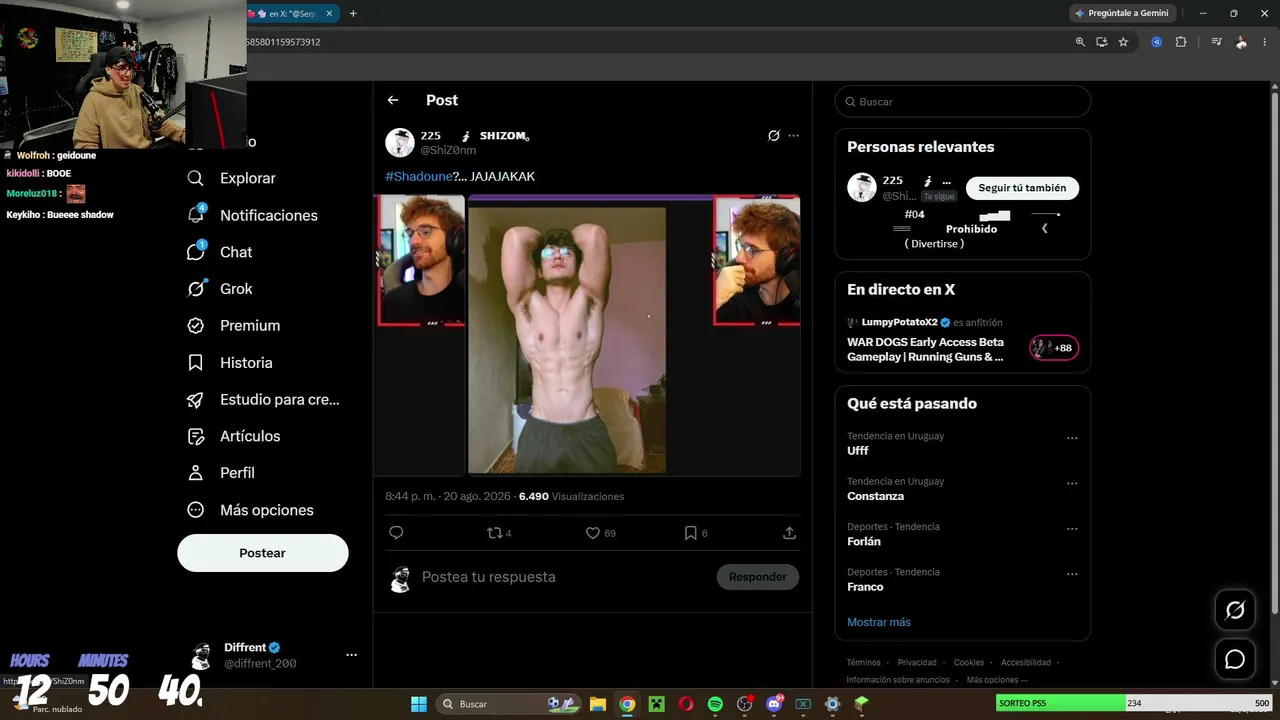Open the Más opciones footer link
Viewport: 1280px width, 720px height.
pyautogui.click(x=996, y=680)
